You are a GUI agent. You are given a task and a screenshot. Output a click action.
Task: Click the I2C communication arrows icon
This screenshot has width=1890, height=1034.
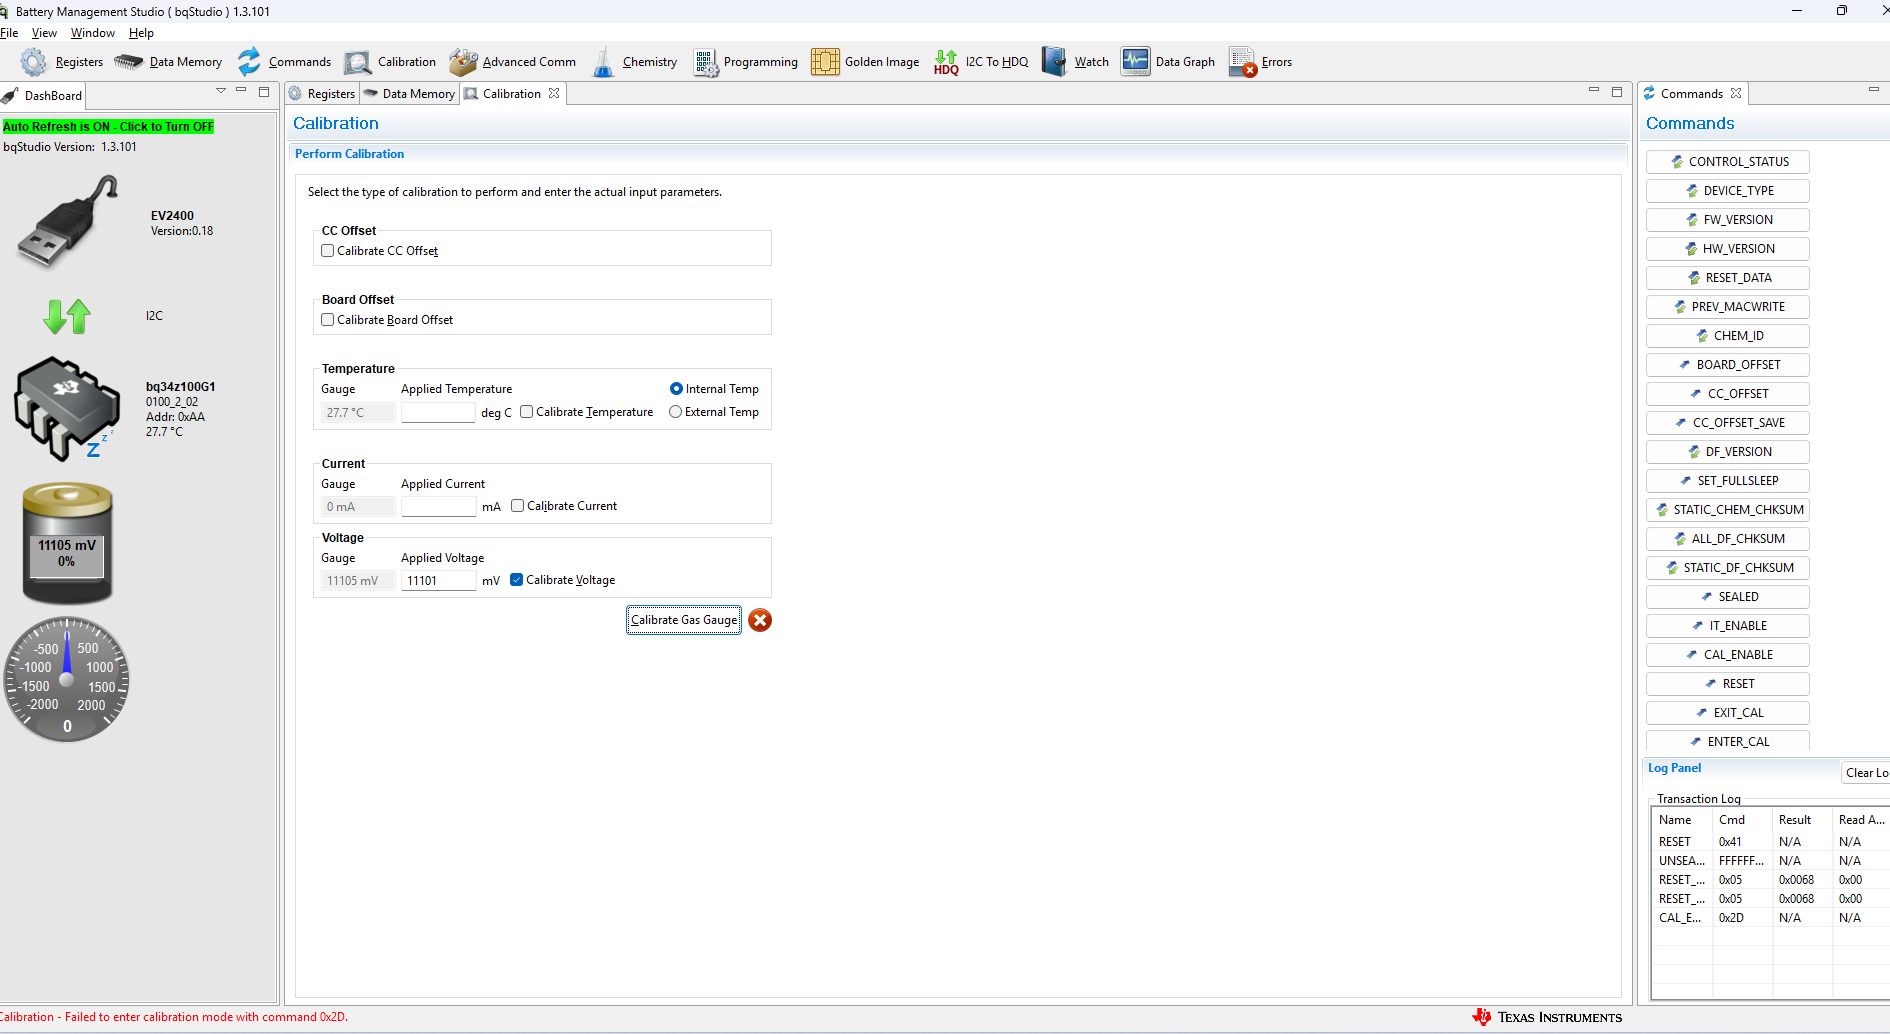click(67, 316)
